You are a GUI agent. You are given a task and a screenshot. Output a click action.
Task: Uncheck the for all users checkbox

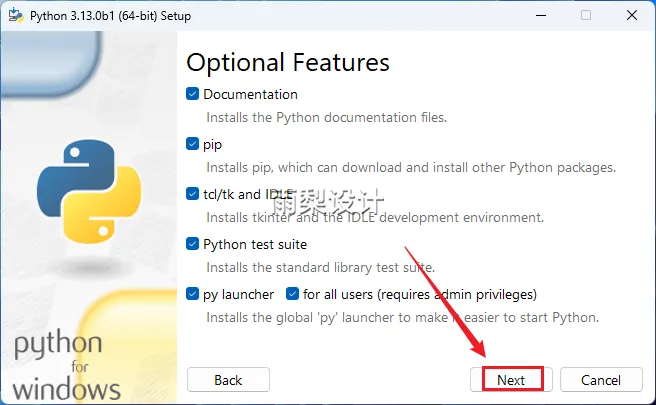(x=292, y=294)
